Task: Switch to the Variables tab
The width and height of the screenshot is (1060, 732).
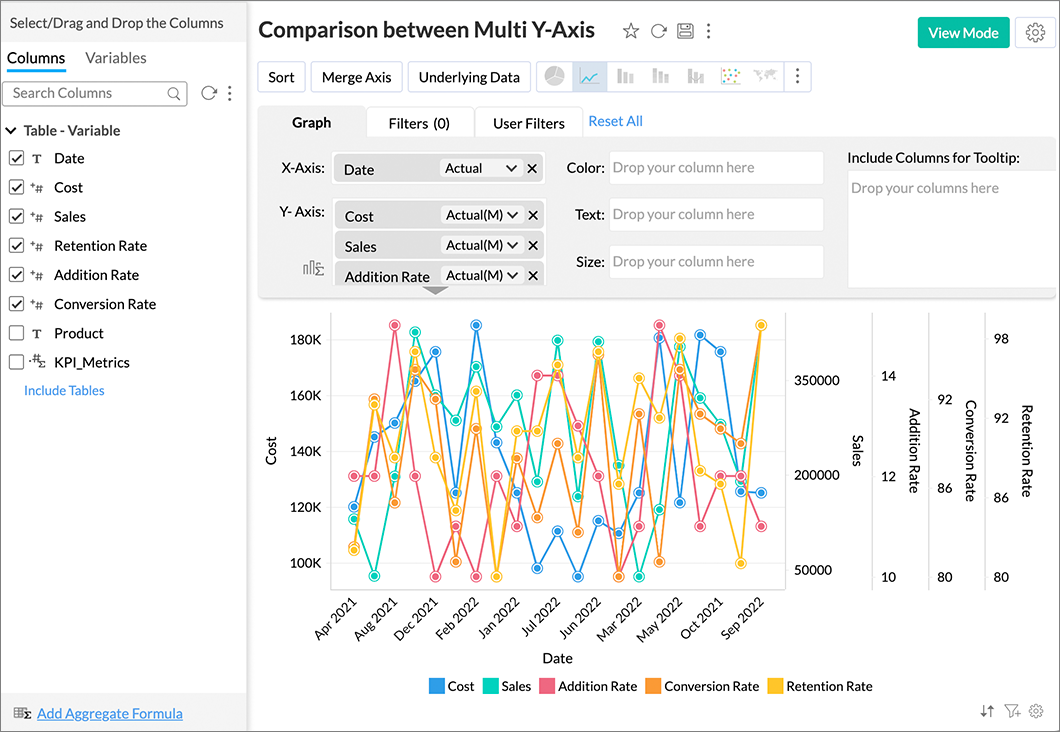Action: click(116, 58)
